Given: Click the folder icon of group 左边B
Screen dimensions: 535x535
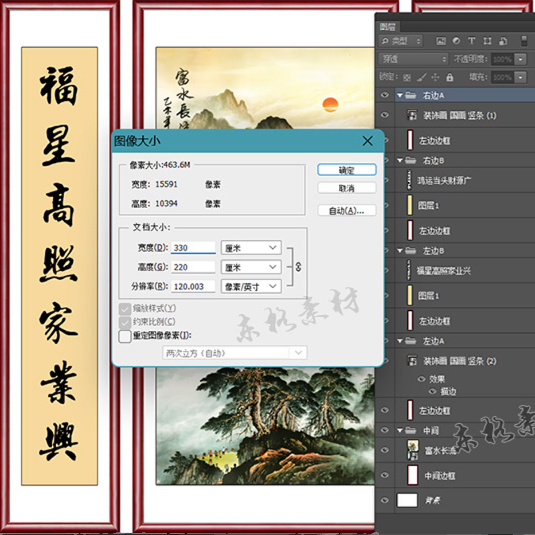Looking at the screenshot, I should point(410,251).
